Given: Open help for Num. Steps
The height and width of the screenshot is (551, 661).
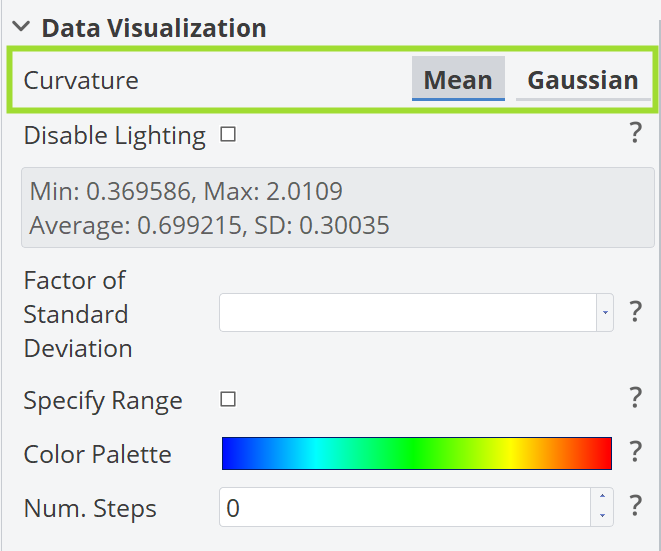Looking at the screenshot, I should click(635, 506).
